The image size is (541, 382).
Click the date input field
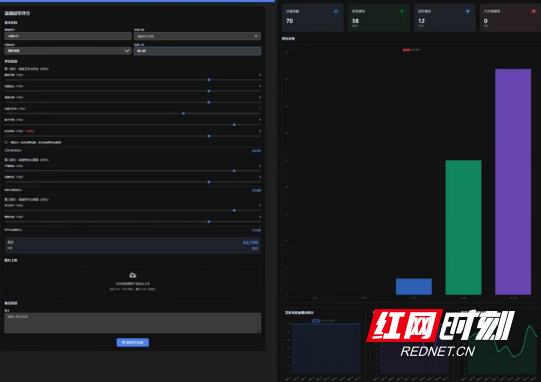pos(197,36)
